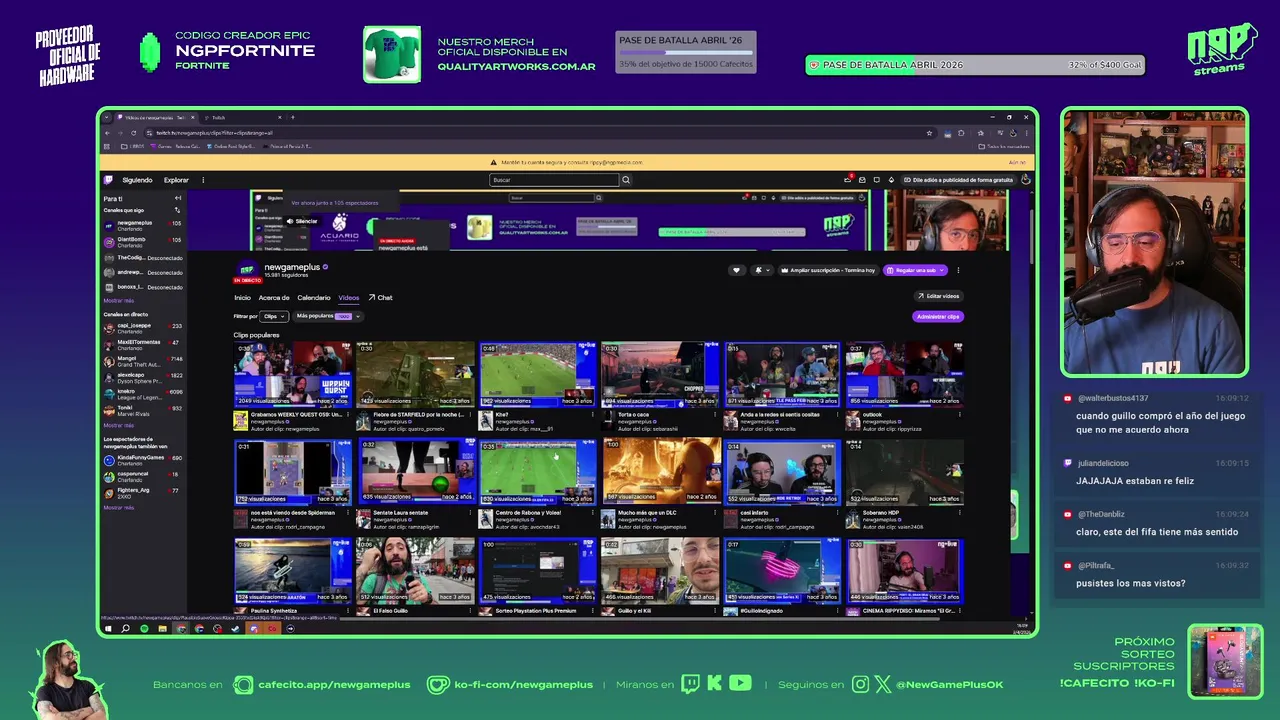This screenshot has height=720, width=1280.
Task: Click Twitch search input field
Action: (554, 180)
